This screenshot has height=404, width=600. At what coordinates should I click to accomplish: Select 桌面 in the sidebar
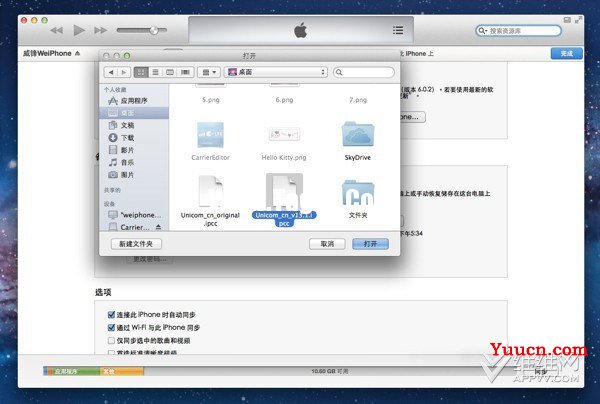coord(134,113)
